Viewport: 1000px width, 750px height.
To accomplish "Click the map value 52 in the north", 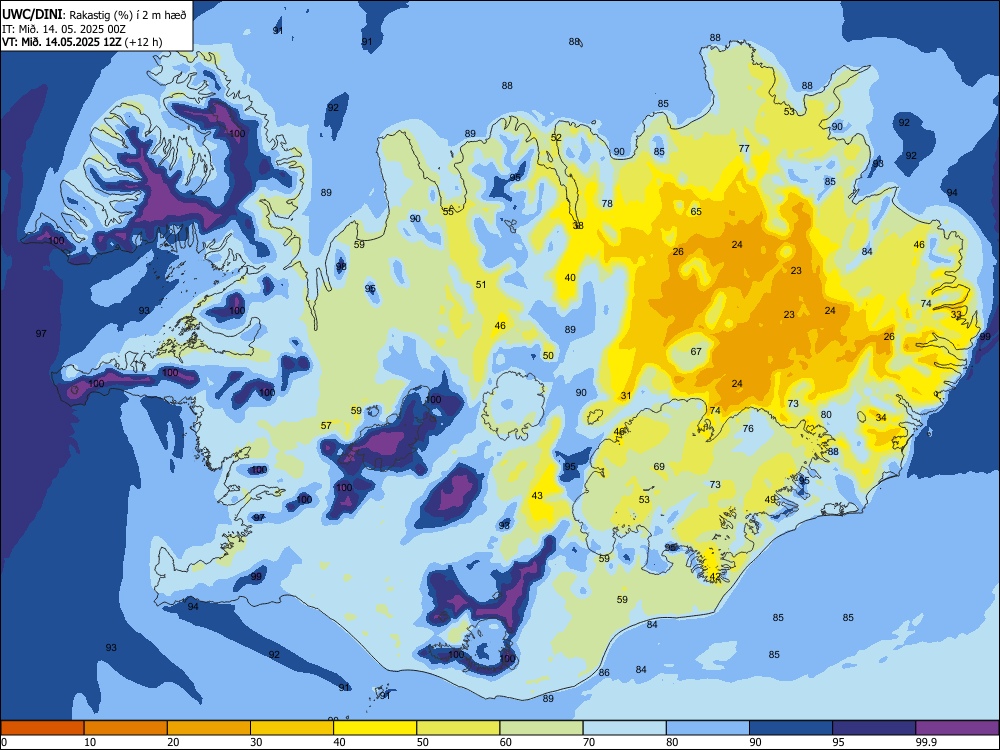I will pyautogui.click(x=556, y=138).
